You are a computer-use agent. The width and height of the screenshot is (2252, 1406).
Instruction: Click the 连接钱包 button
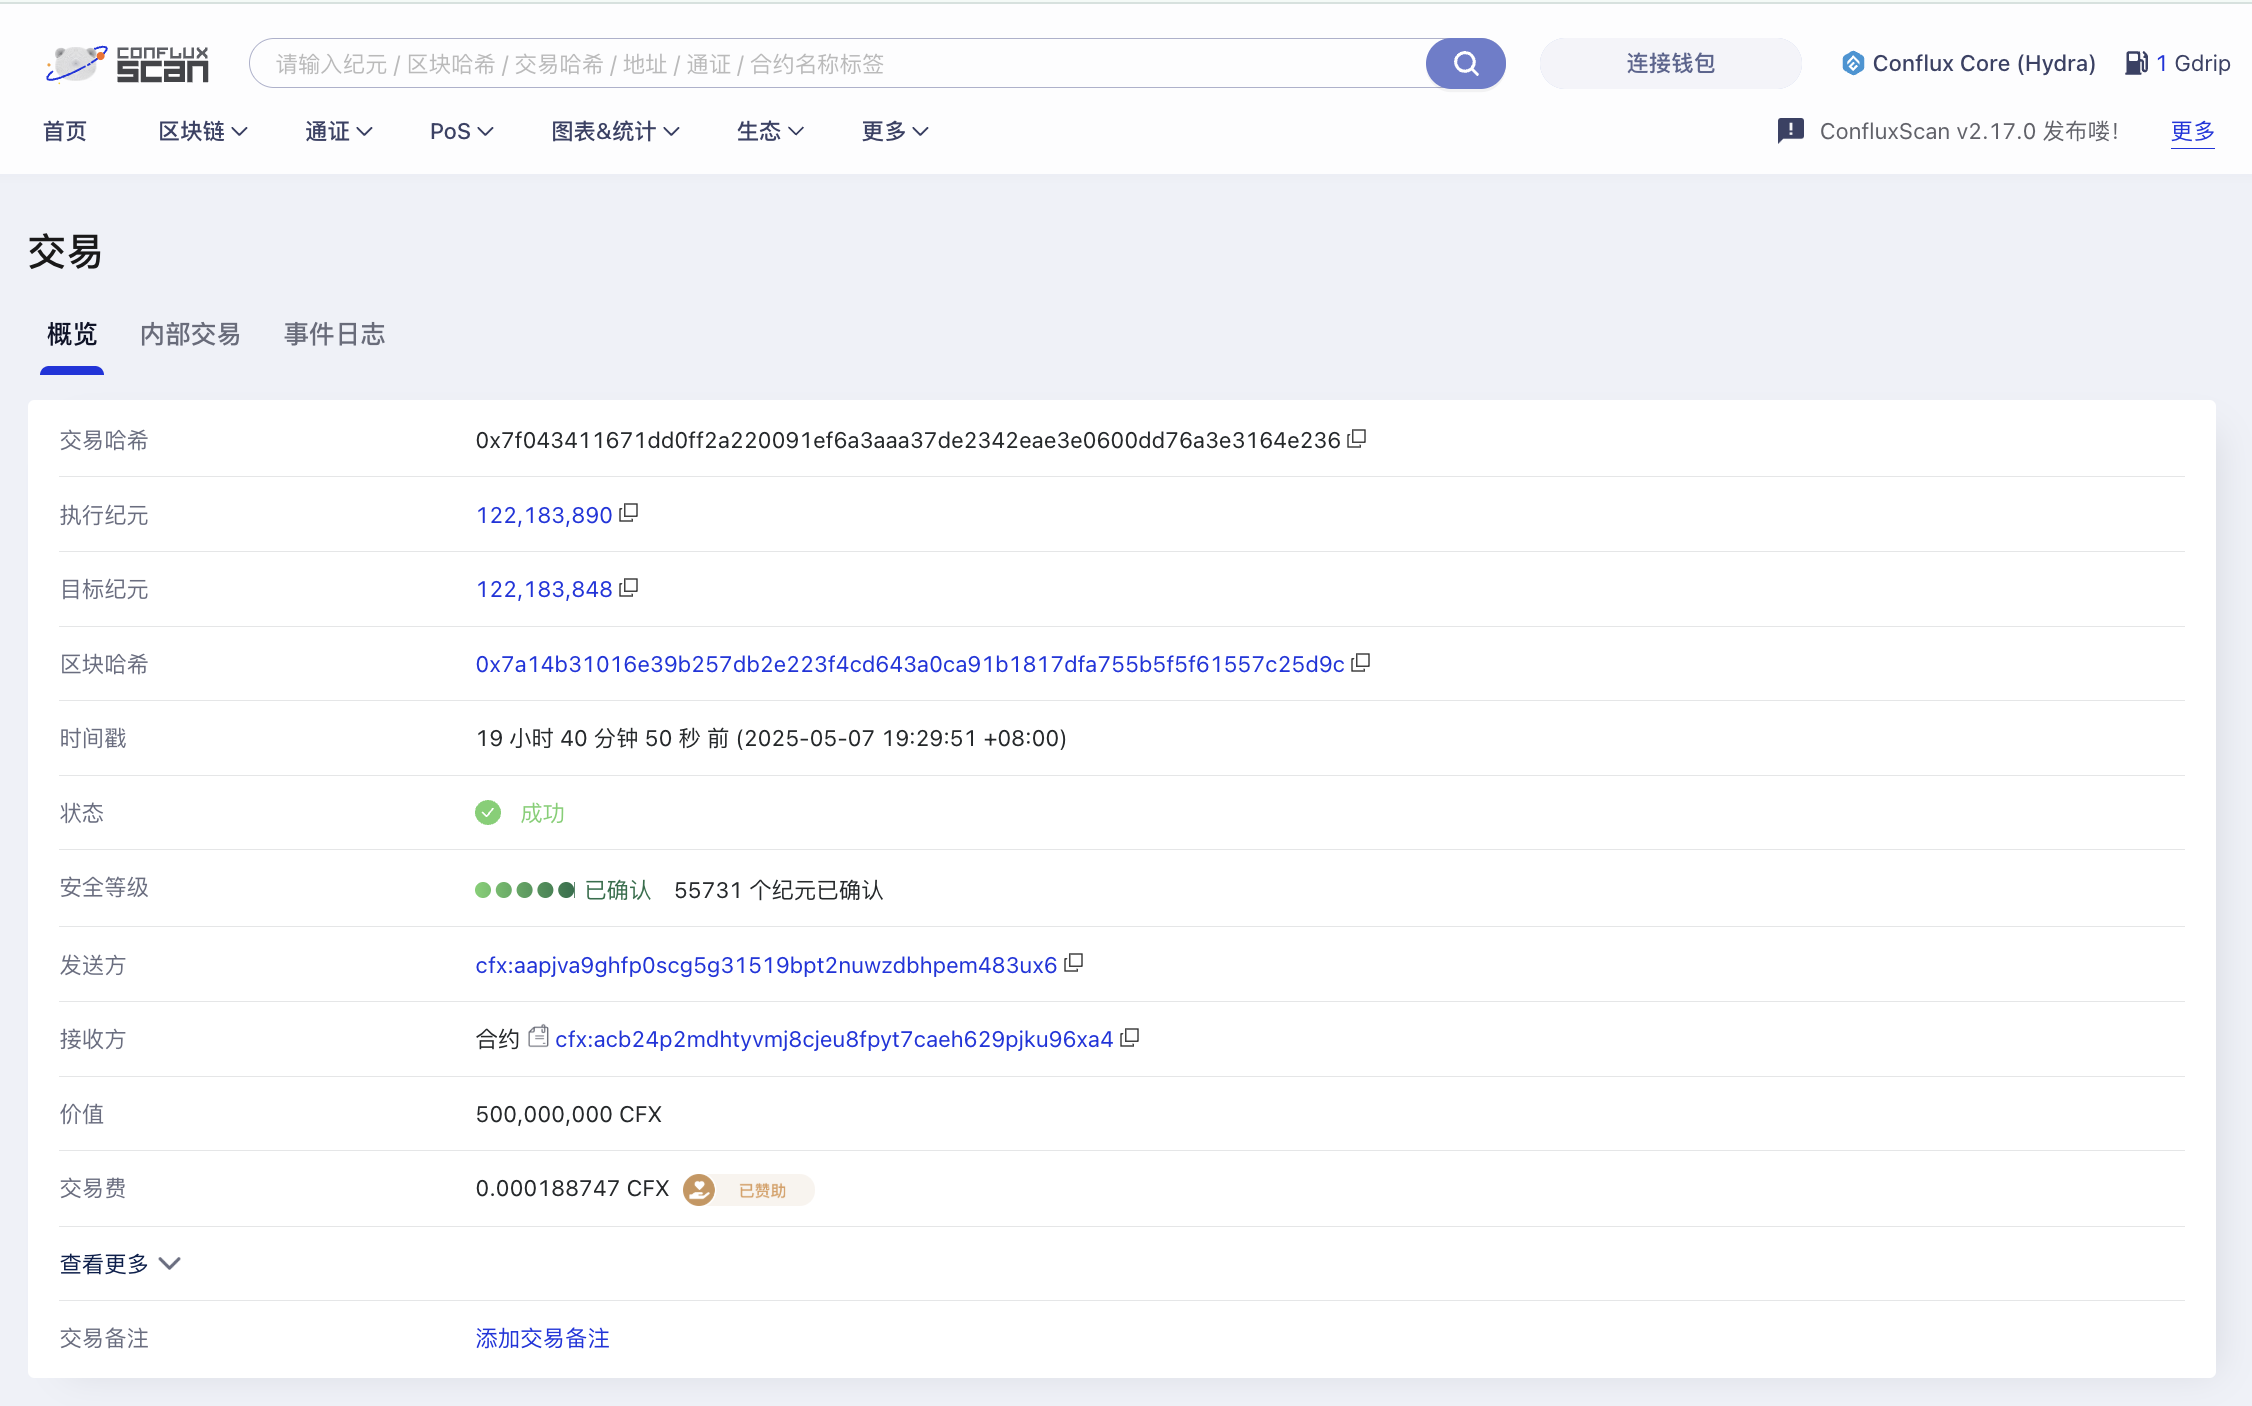pyautogui.click(x=1670, y=64)
